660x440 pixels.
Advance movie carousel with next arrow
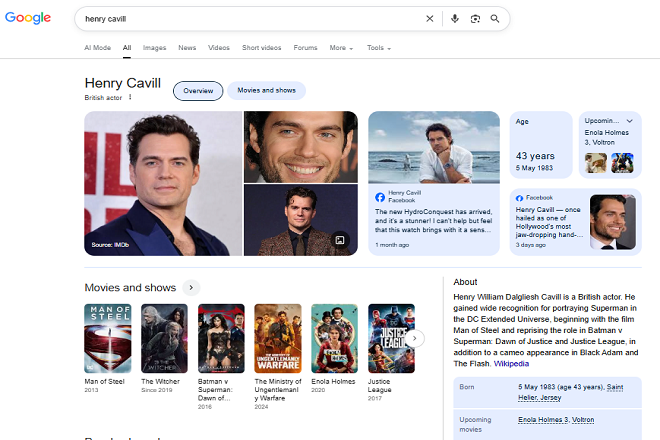(415, 338)
